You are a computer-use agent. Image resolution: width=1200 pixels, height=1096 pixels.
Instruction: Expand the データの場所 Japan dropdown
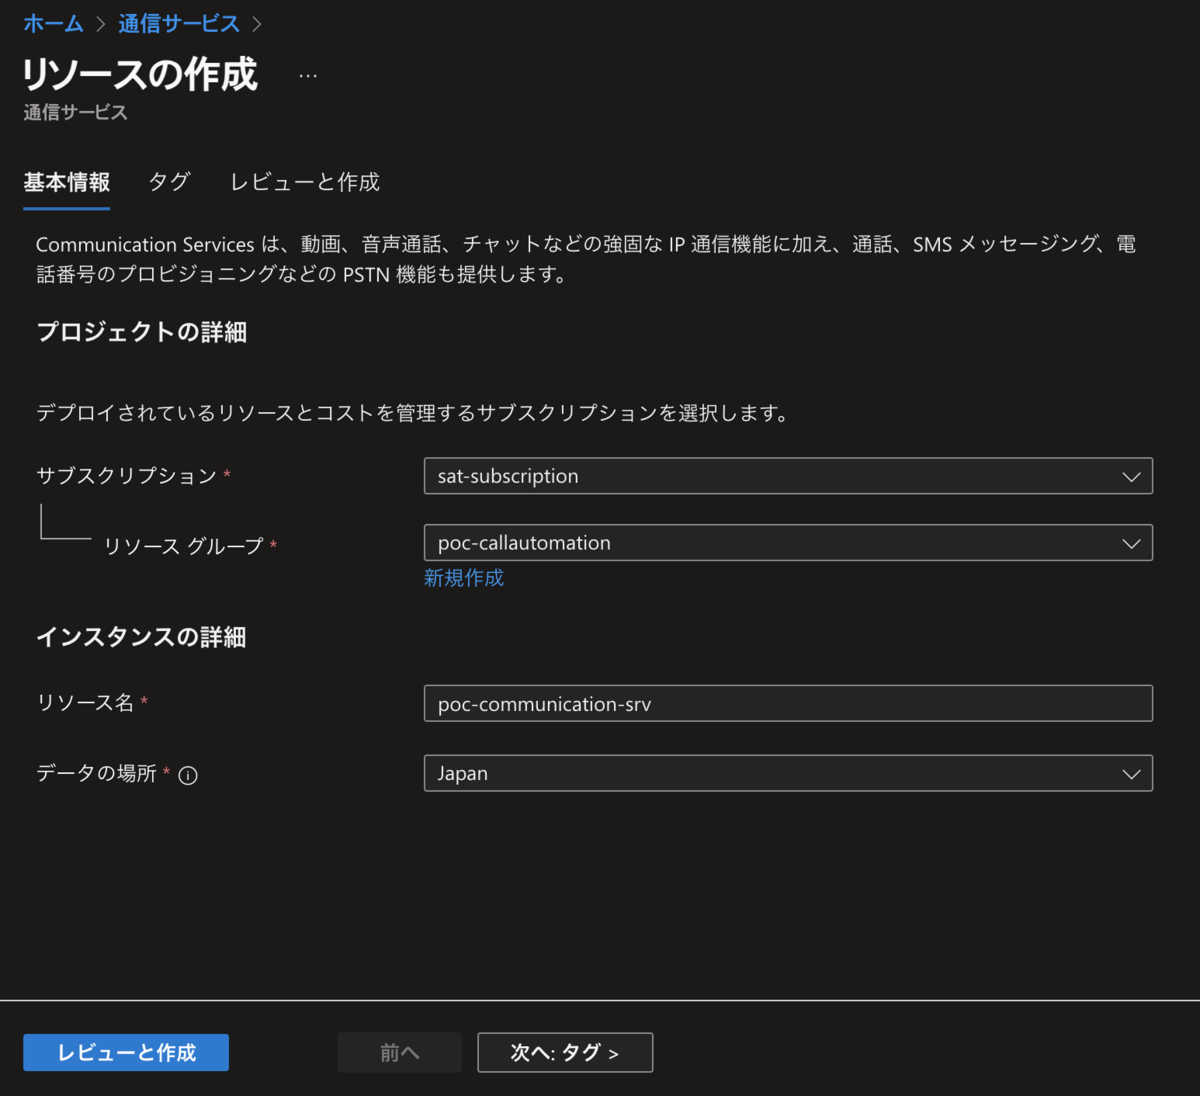788,773
